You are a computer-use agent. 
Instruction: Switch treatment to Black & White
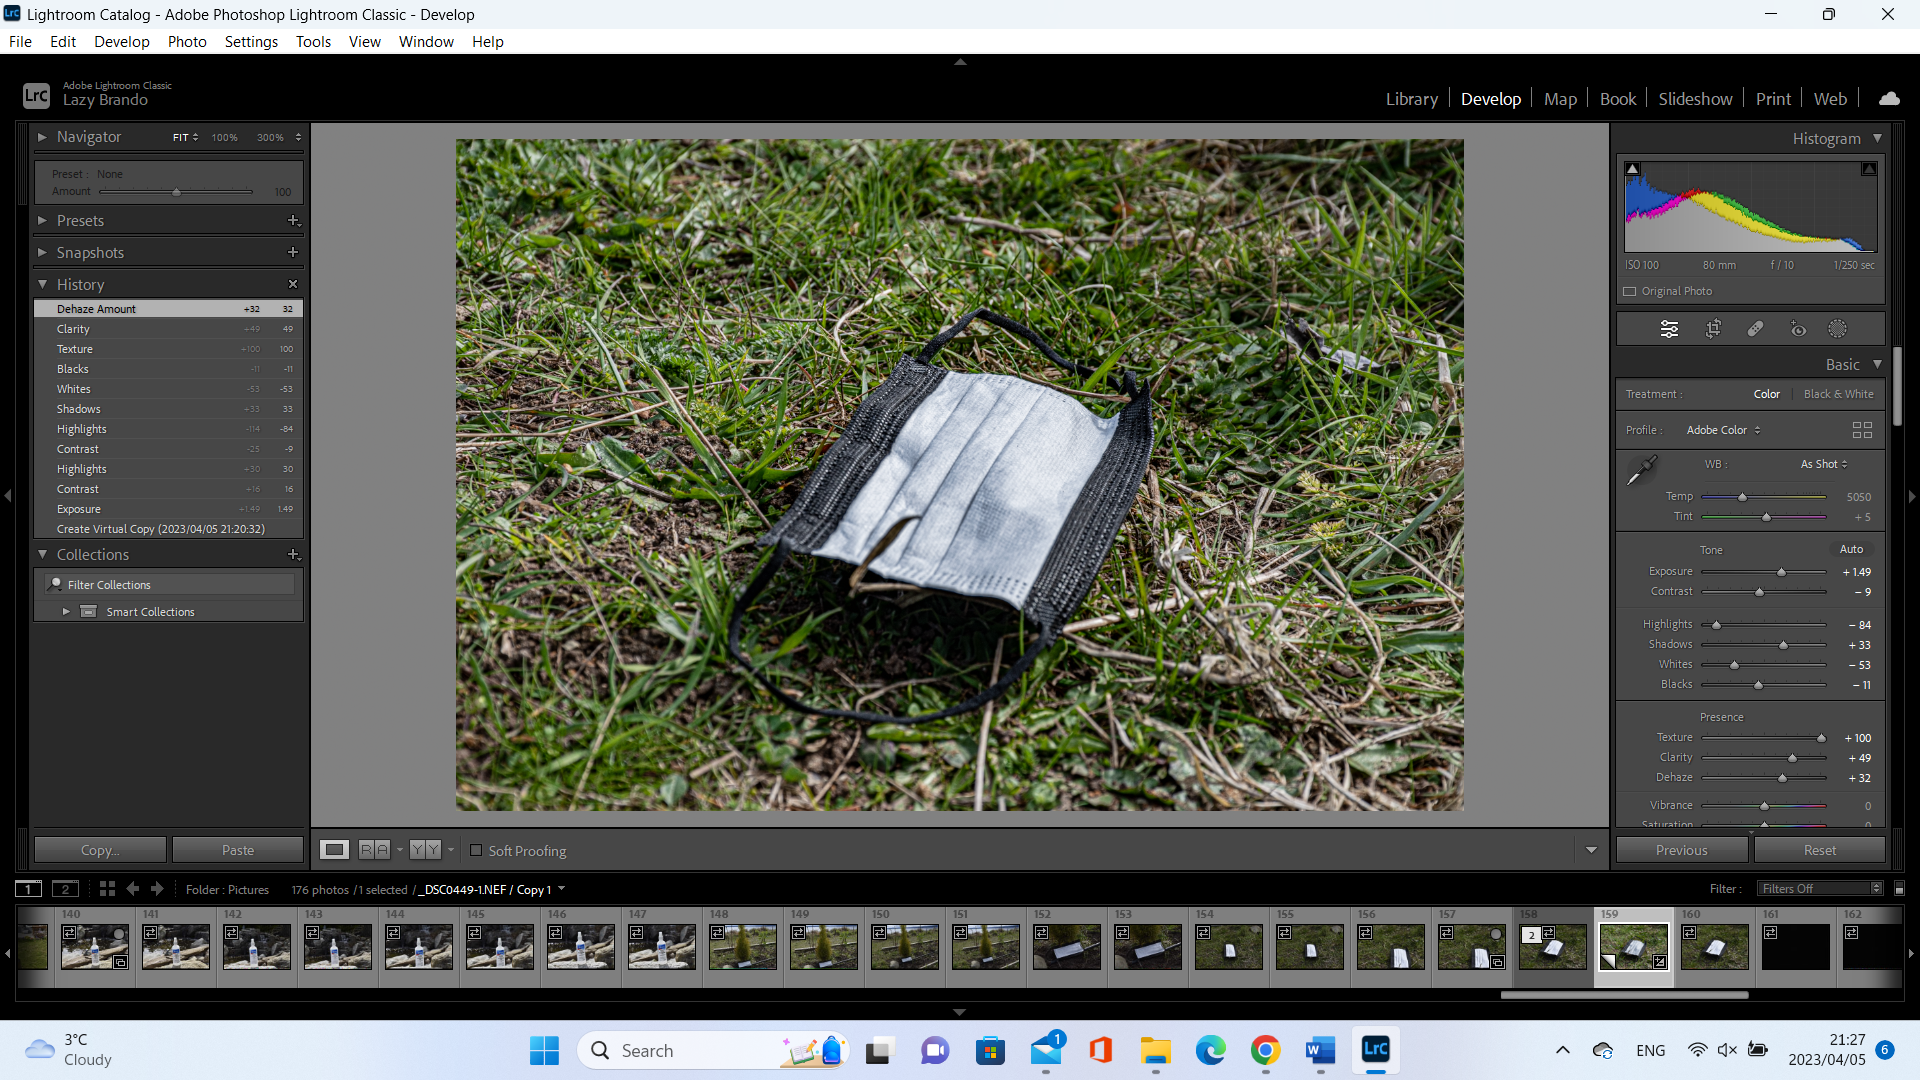(x=1838, y=394)
